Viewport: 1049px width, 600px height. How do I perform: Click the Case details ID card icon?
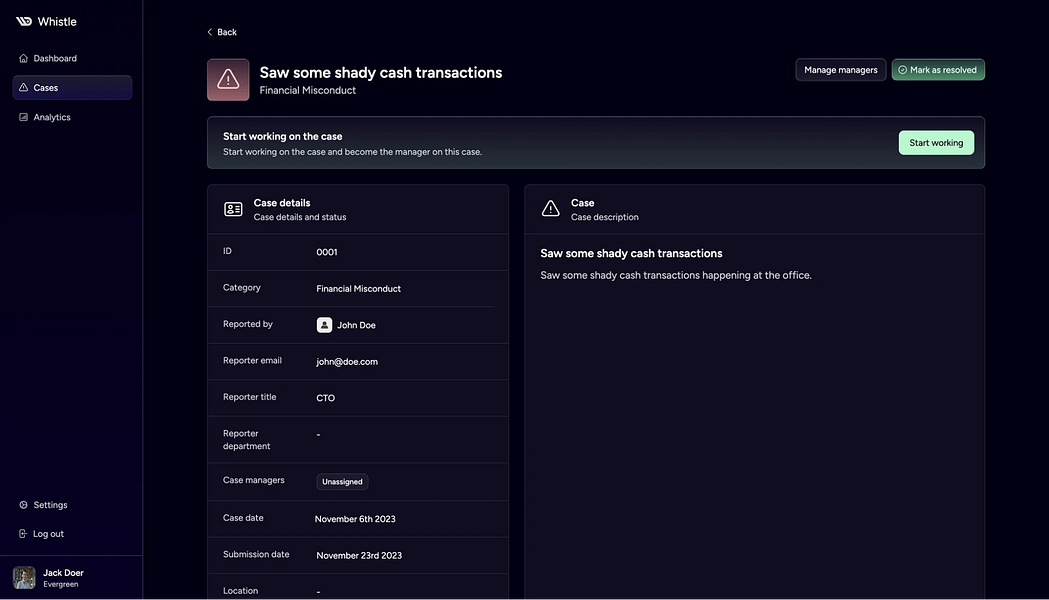click(233, 209)
